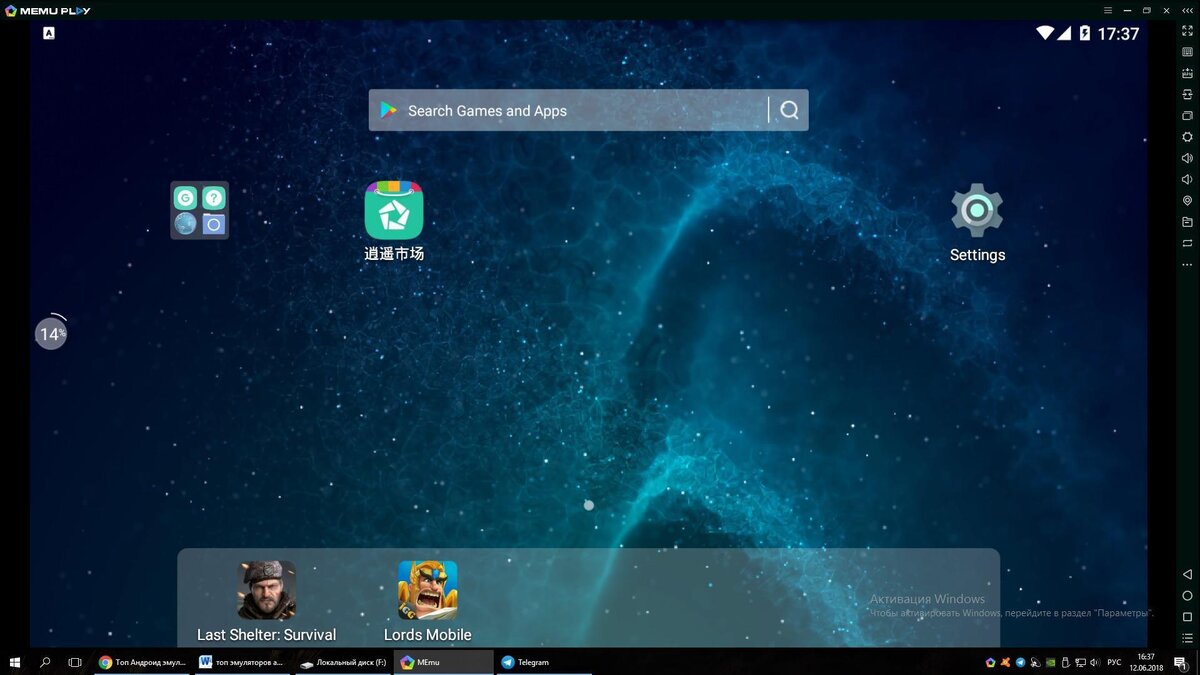1200x675 pixels.
Task: Show more tools via three dots
Action: pos(1187,265)
